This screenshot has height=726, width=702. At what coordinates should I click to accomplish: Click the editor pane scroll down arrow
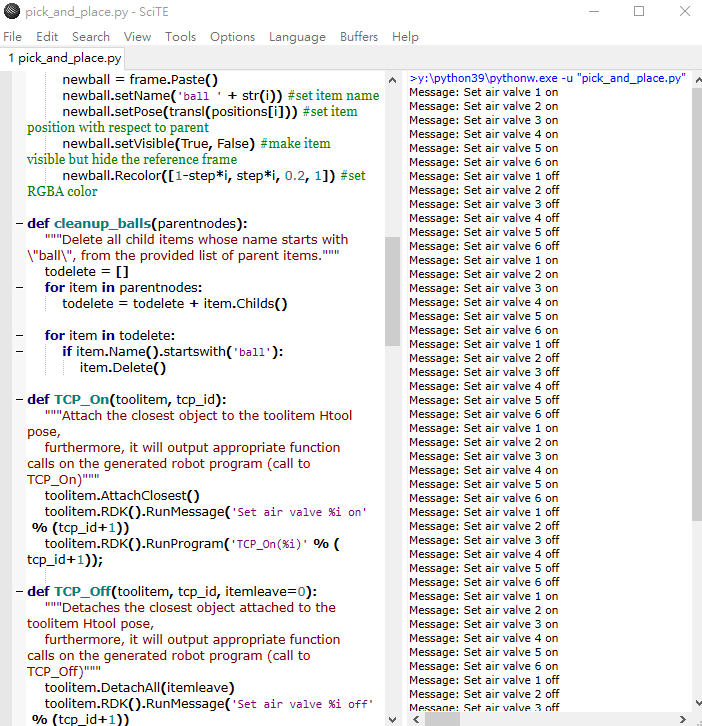pos(392,719)
